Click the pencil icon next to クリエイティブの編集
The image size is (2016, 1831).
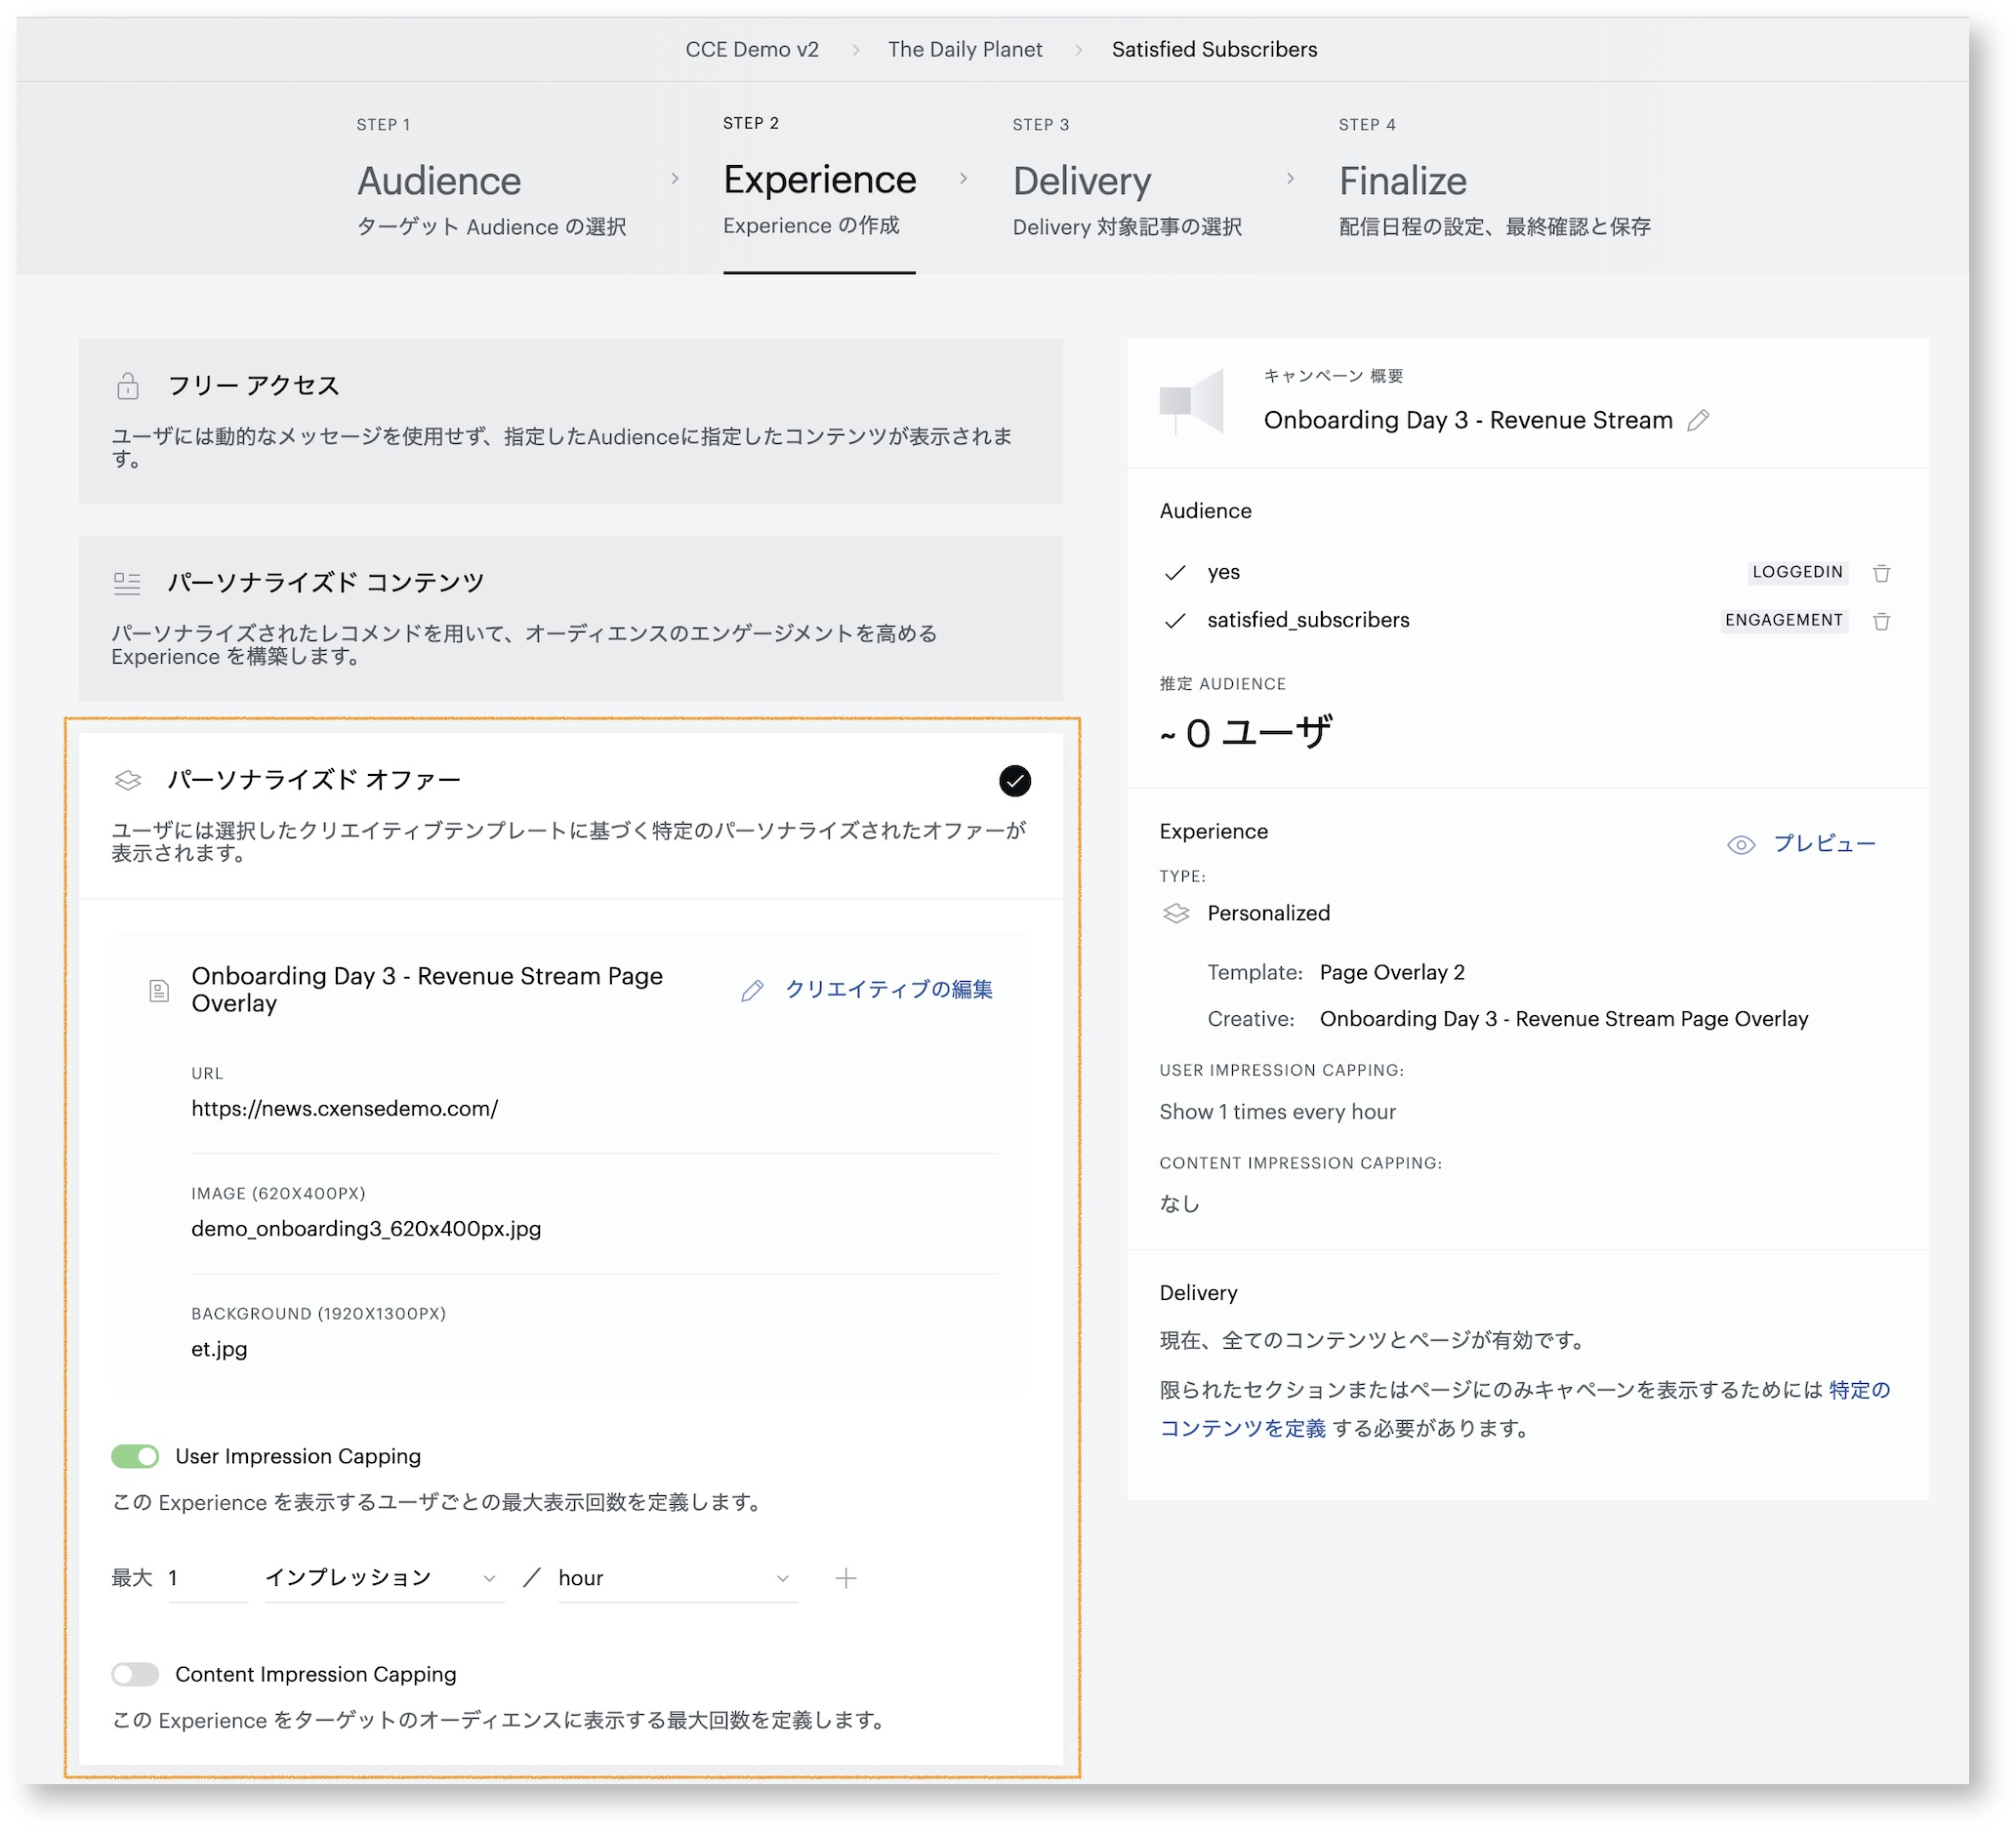pyautogui.click(x=752, y=991)
